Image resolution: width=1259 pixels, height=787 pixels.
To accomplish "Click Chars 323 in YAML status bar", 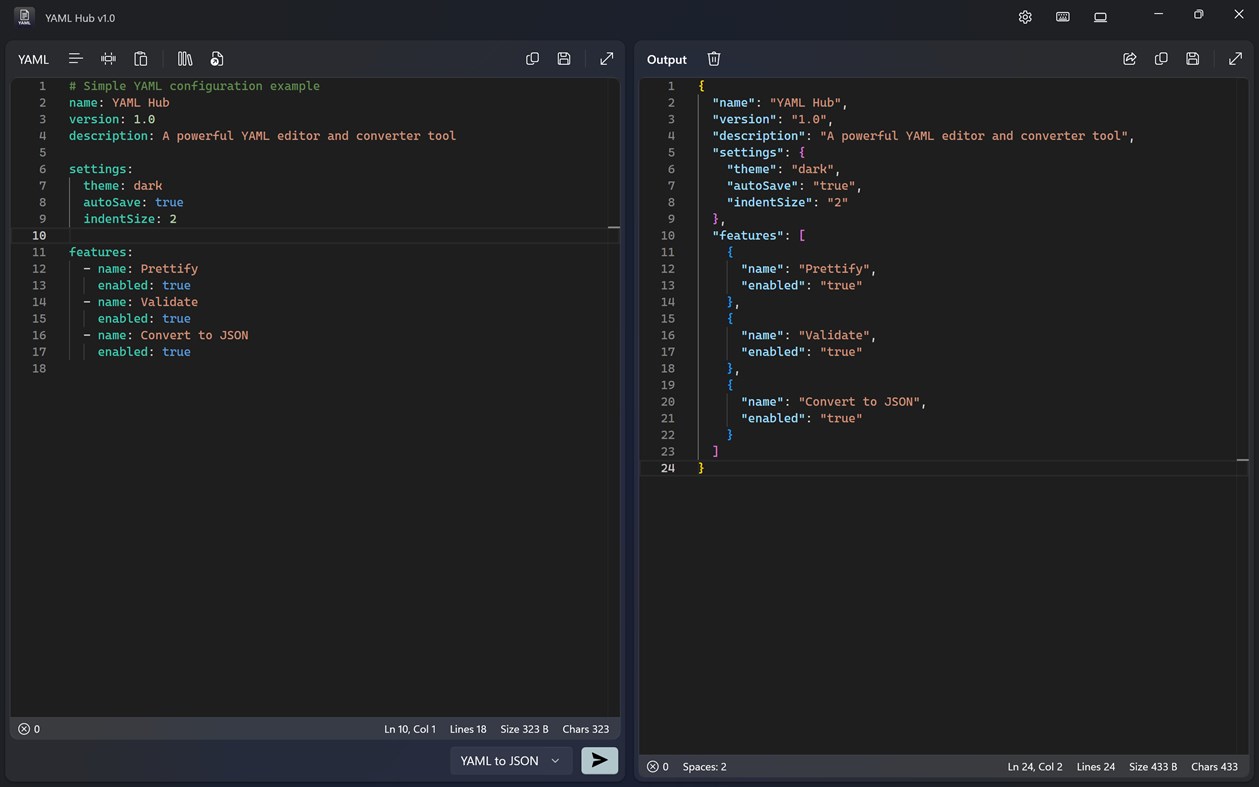I will [586, 729].
